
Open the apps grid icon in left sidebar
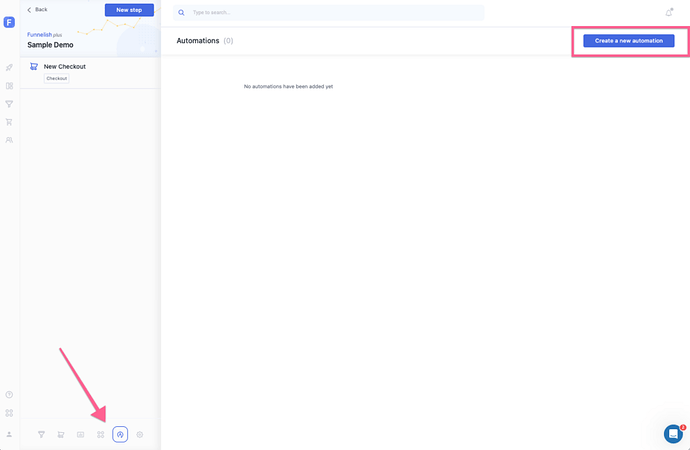coord(9,413)
